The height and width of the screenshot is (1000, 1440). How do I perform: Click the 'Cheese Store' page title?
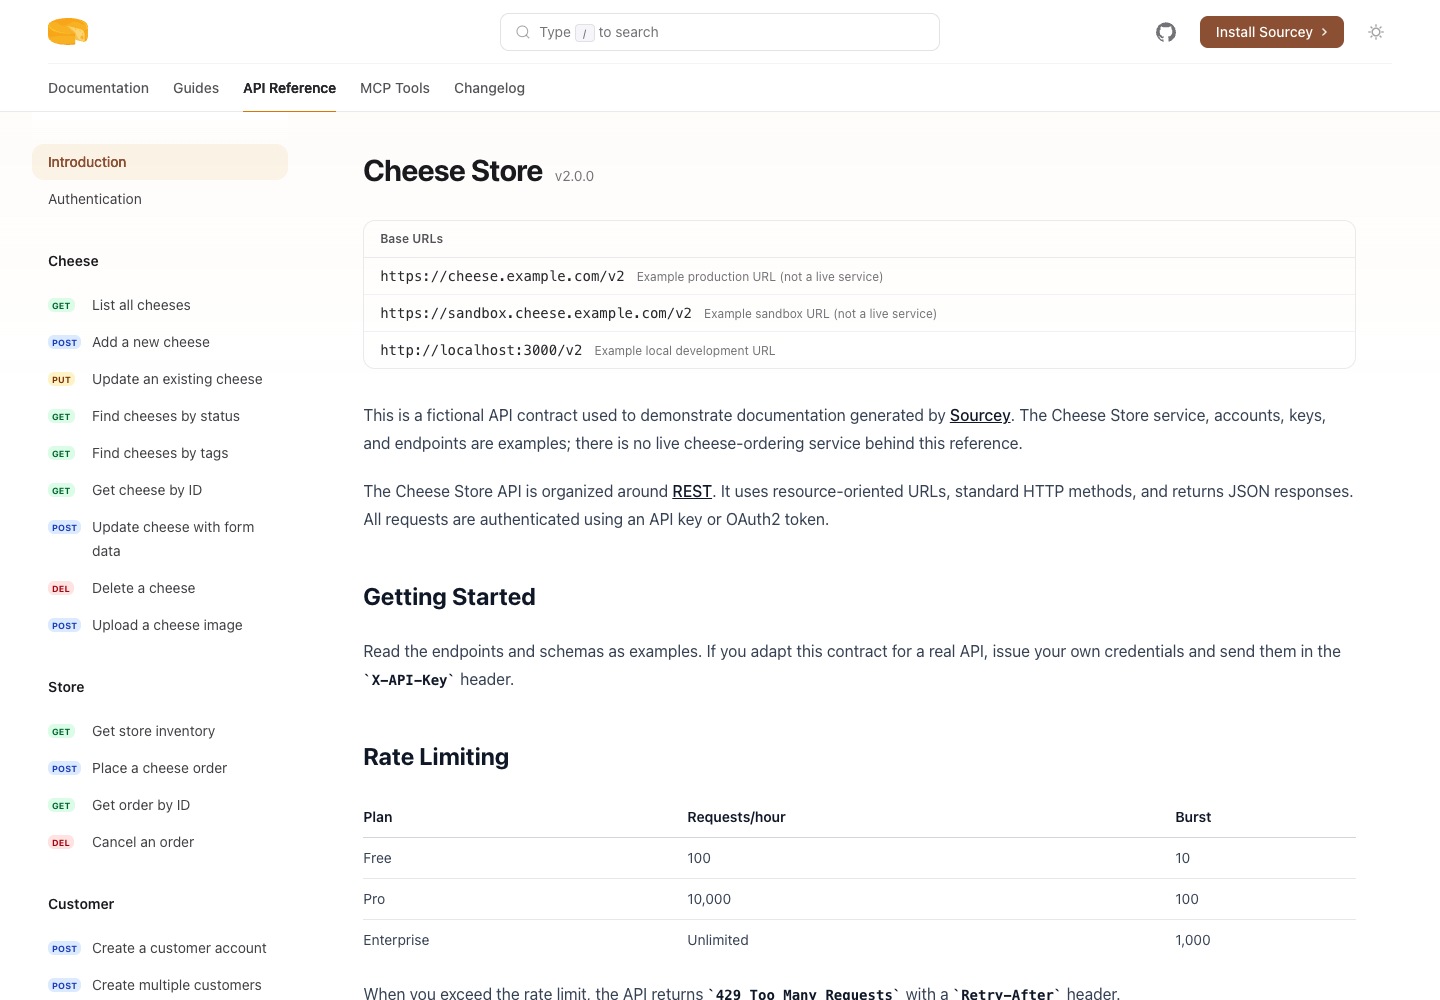(x=453, y=171)
